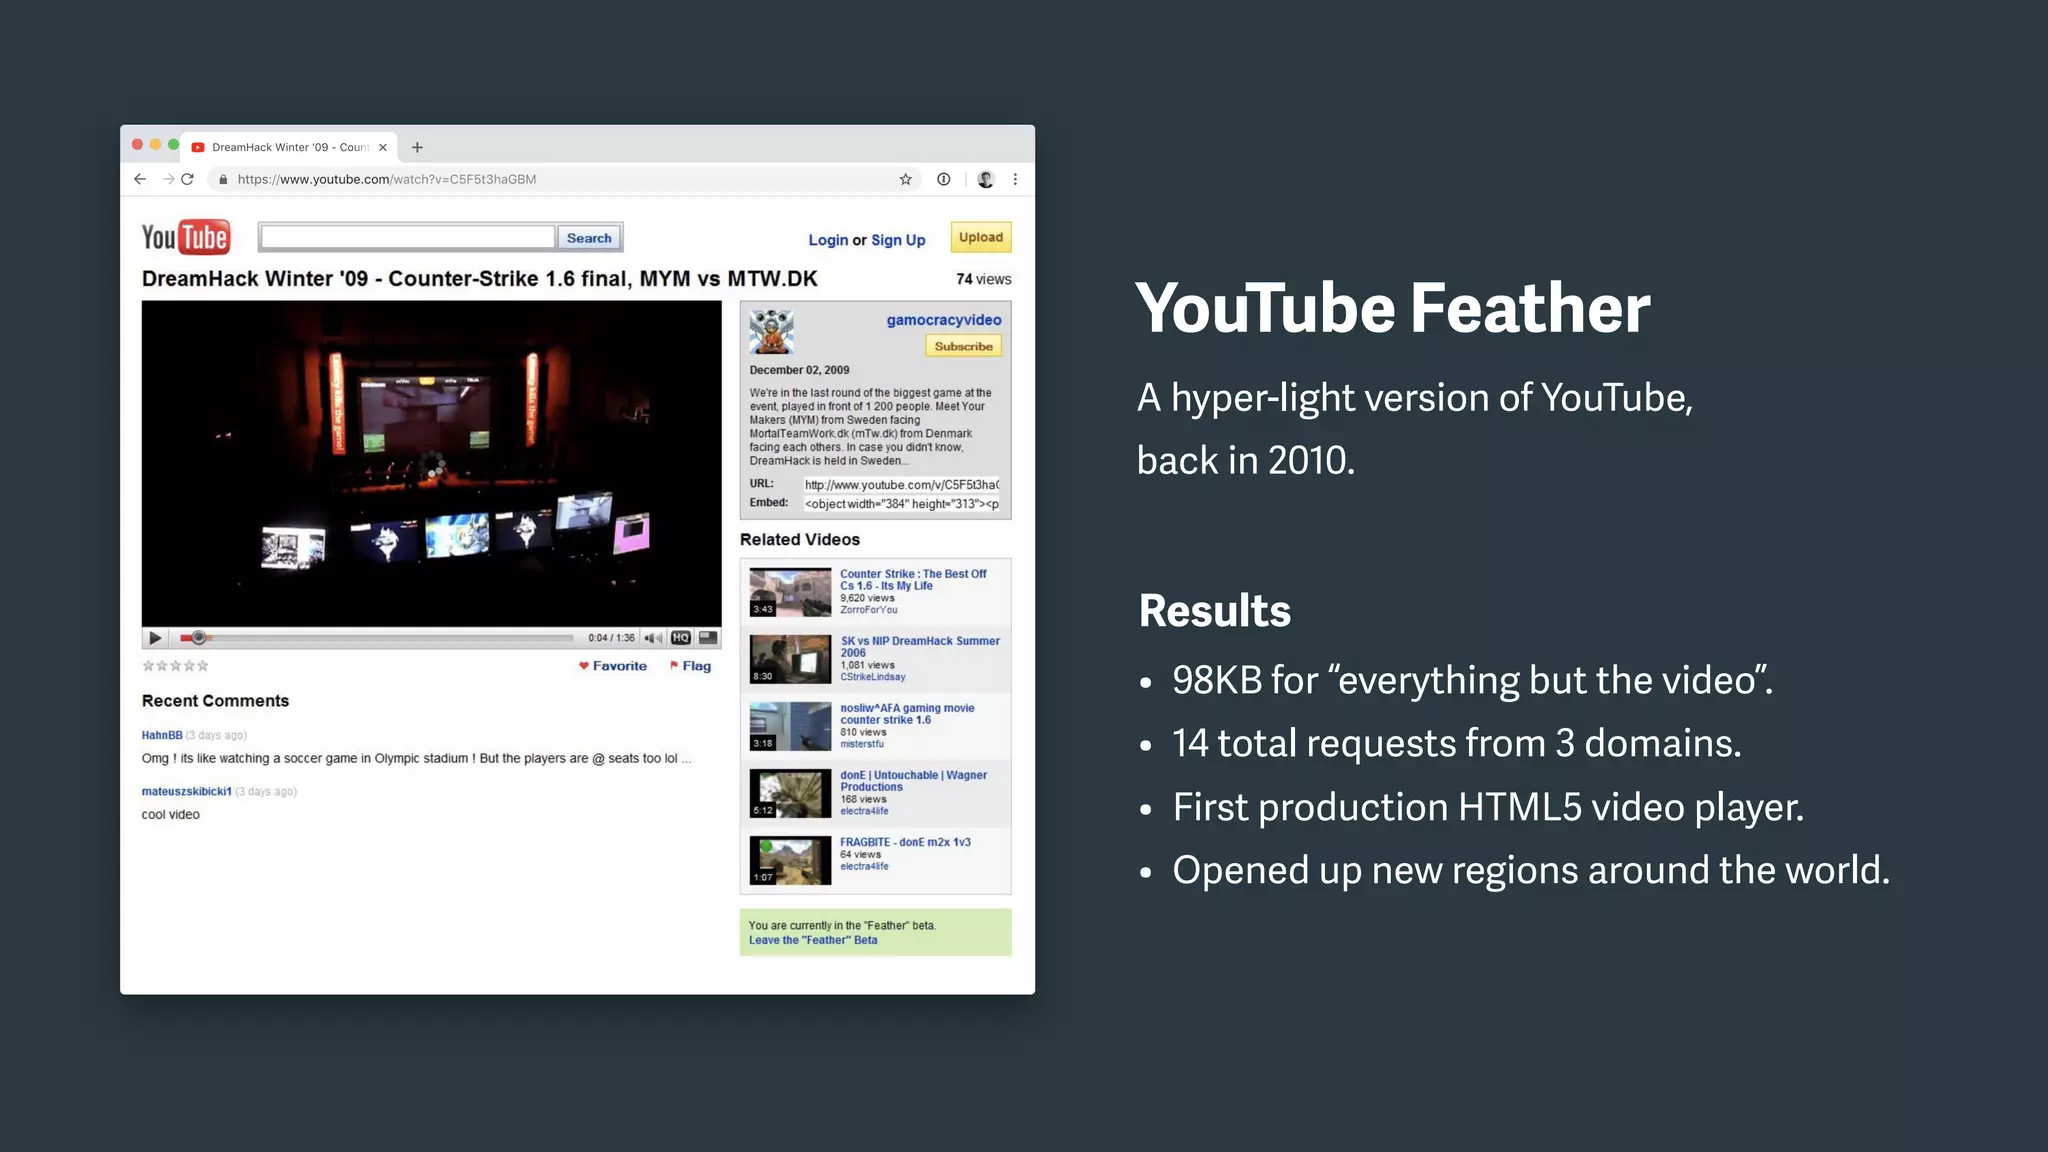The height and width of the screenshot is (1152, 2048).
Task: Click the Search button
Action: point(589,238)
